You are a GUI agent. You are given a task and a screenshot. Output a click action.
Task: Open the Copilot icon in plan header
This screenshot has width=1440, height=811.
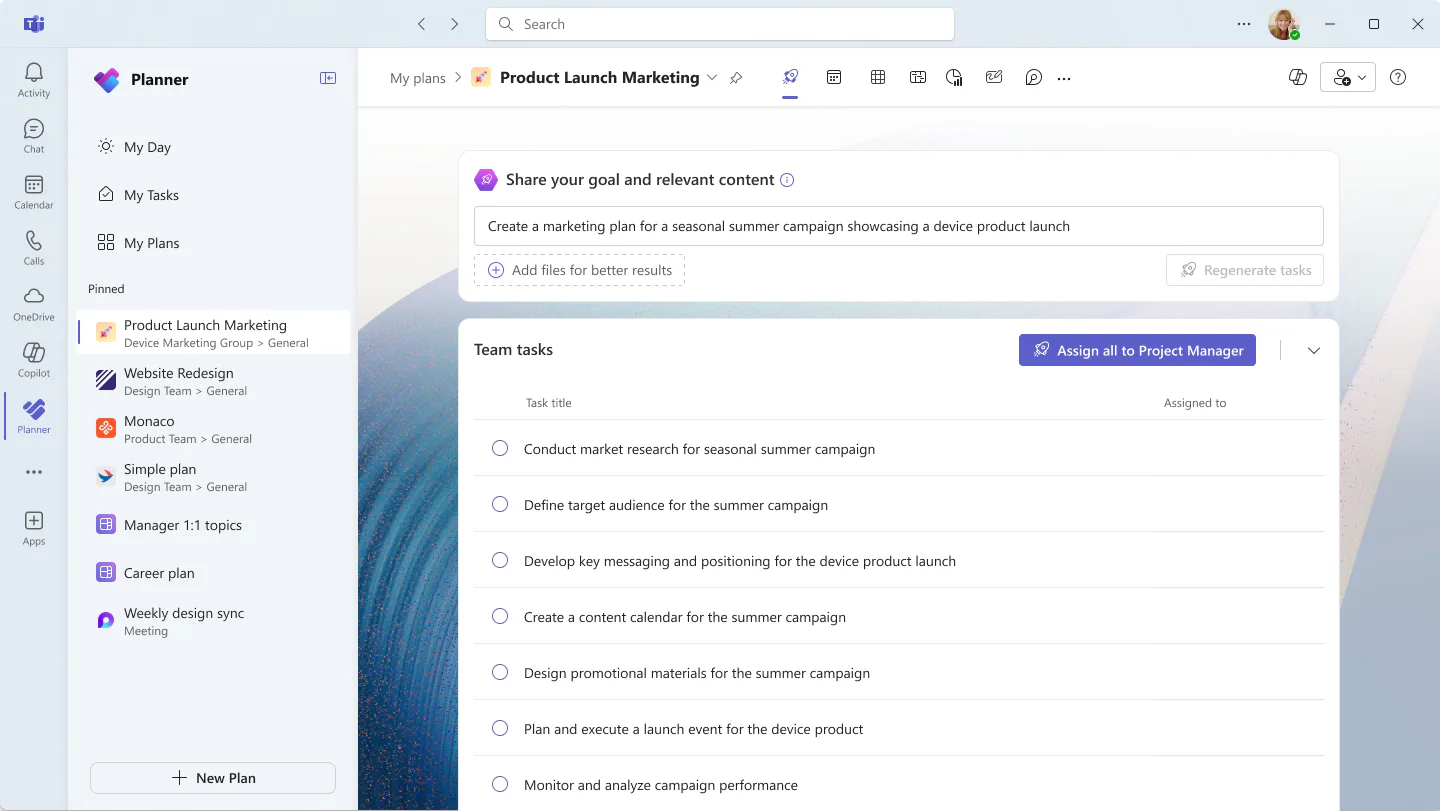tap(1298, 77)
